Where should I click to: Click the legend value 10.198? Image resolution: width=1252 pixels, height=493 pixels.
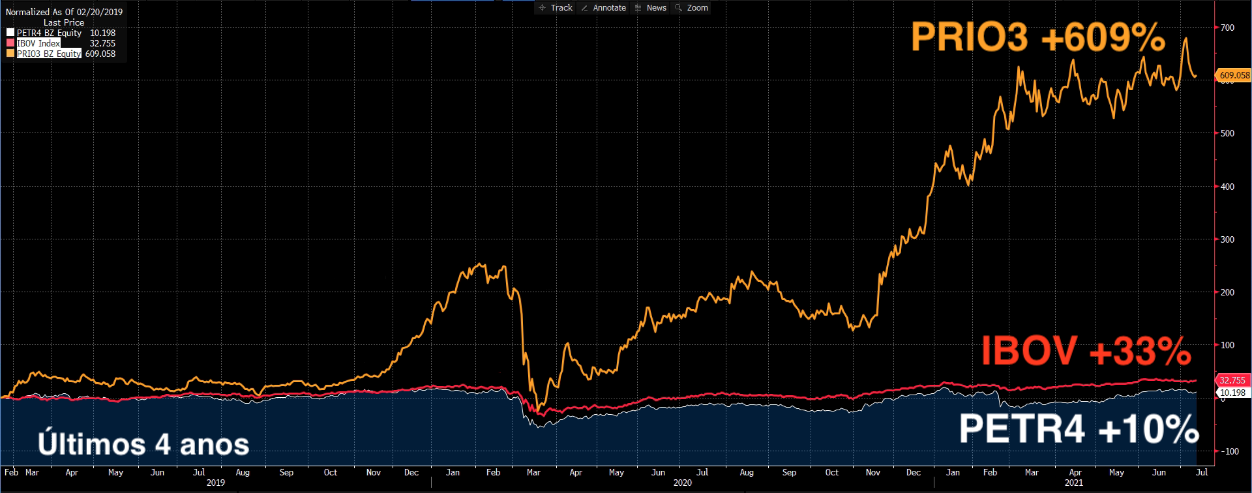(103, 32)
